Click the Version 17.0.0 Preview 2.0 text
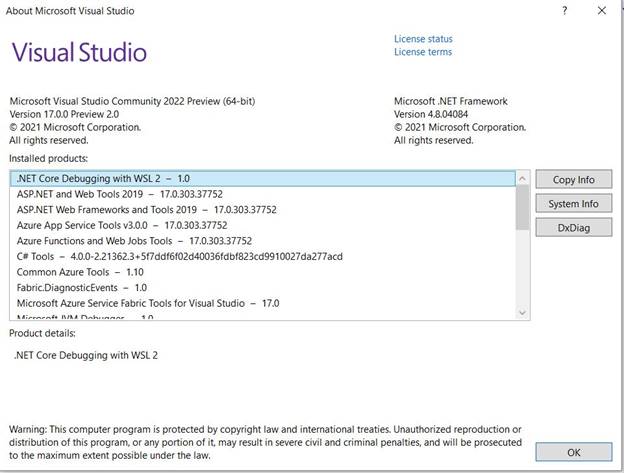Screen dimensions: 624x473 click(x=64, y=114)
